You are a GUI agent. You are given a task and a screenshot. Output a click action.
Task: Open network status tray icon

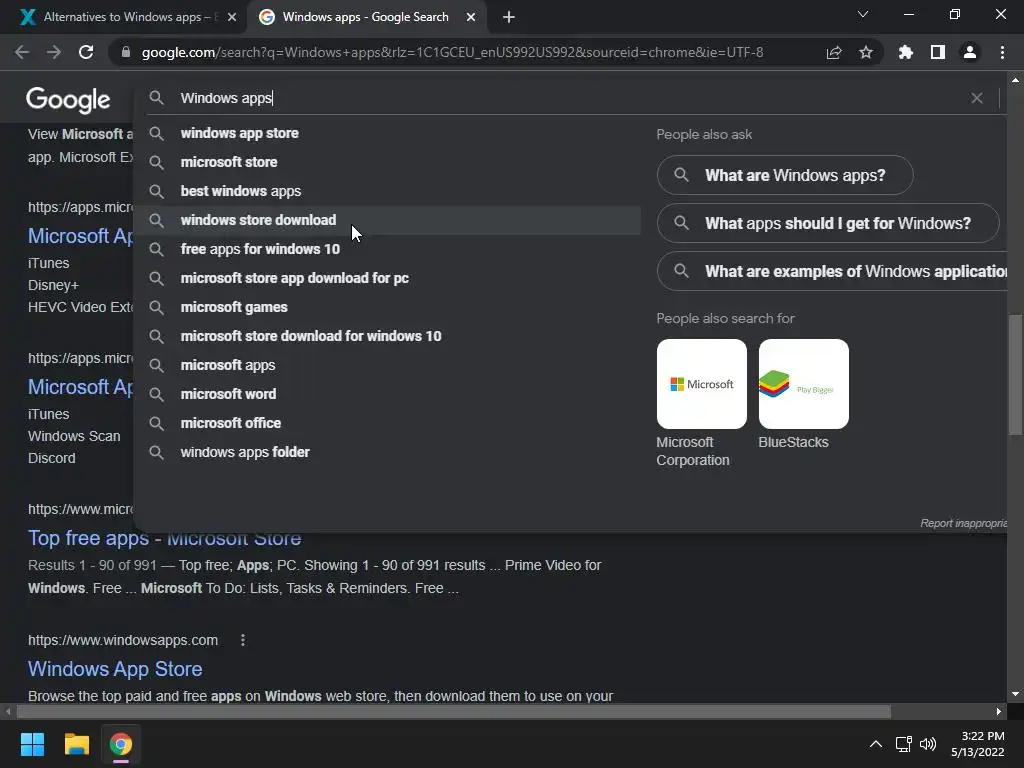click(x=904, y=744)
